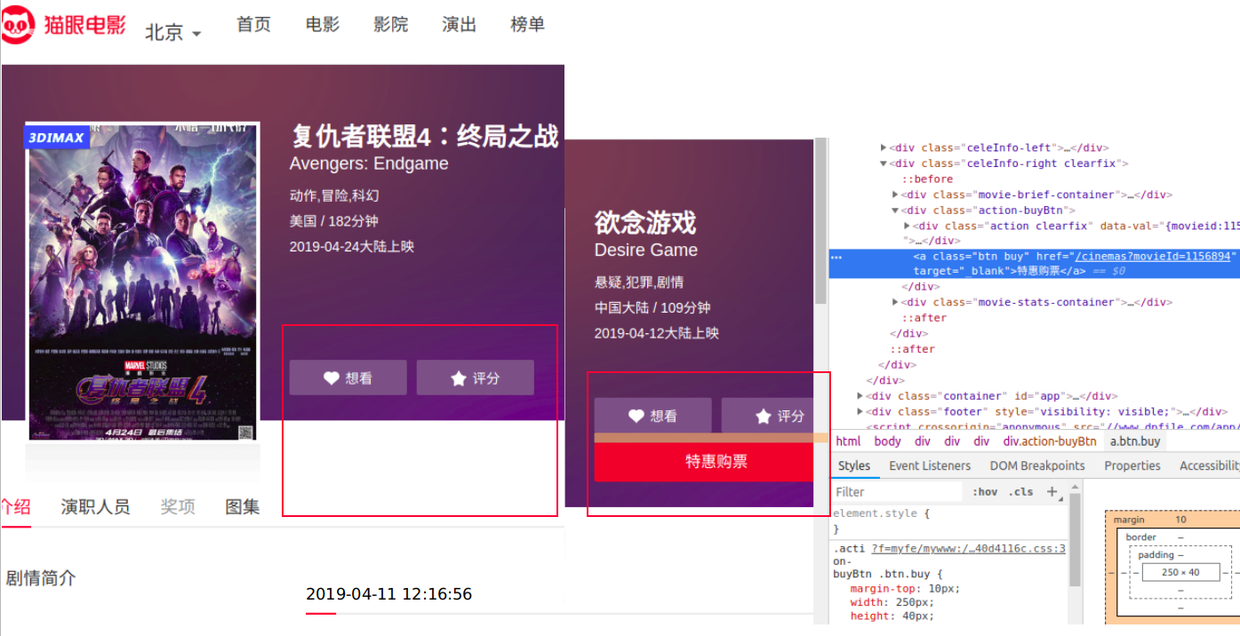Expand the action clearfix div node

point(907,226)
